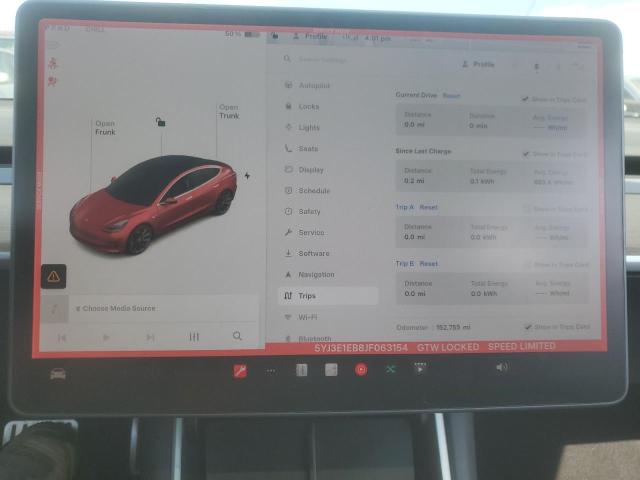Image resolution: width=640 pixels, height=480 pixels.
Task: Tap the red Model 3 car image
Action: pyautogui.click(x=153, y=204)
